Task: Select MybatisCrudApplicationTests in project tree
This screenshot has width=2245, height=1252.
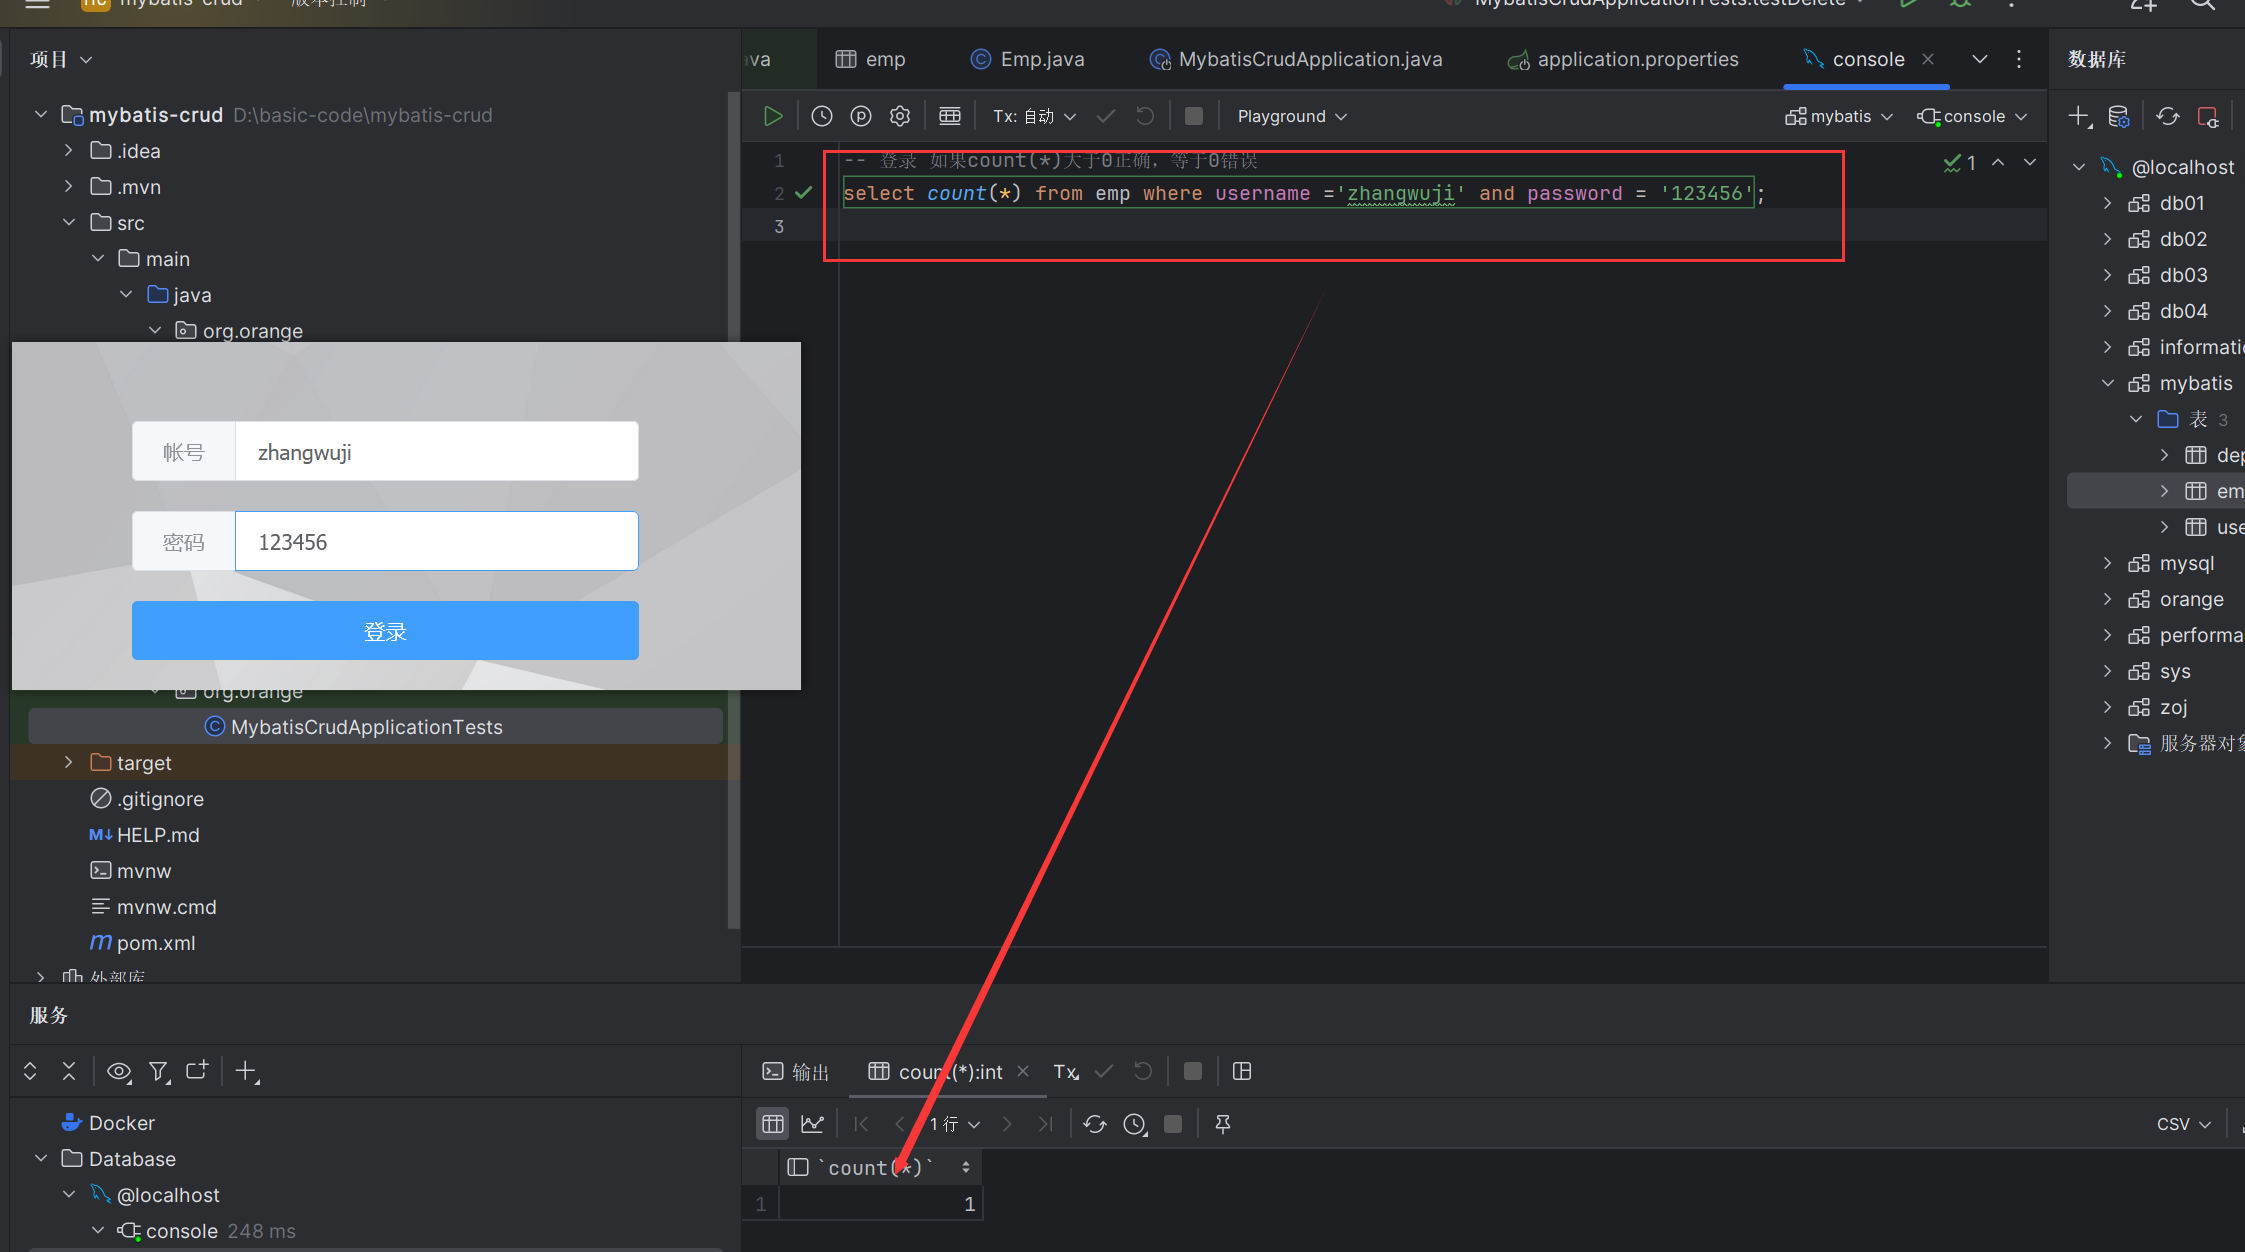Action: pyautogui.click(x=375, y=727)
